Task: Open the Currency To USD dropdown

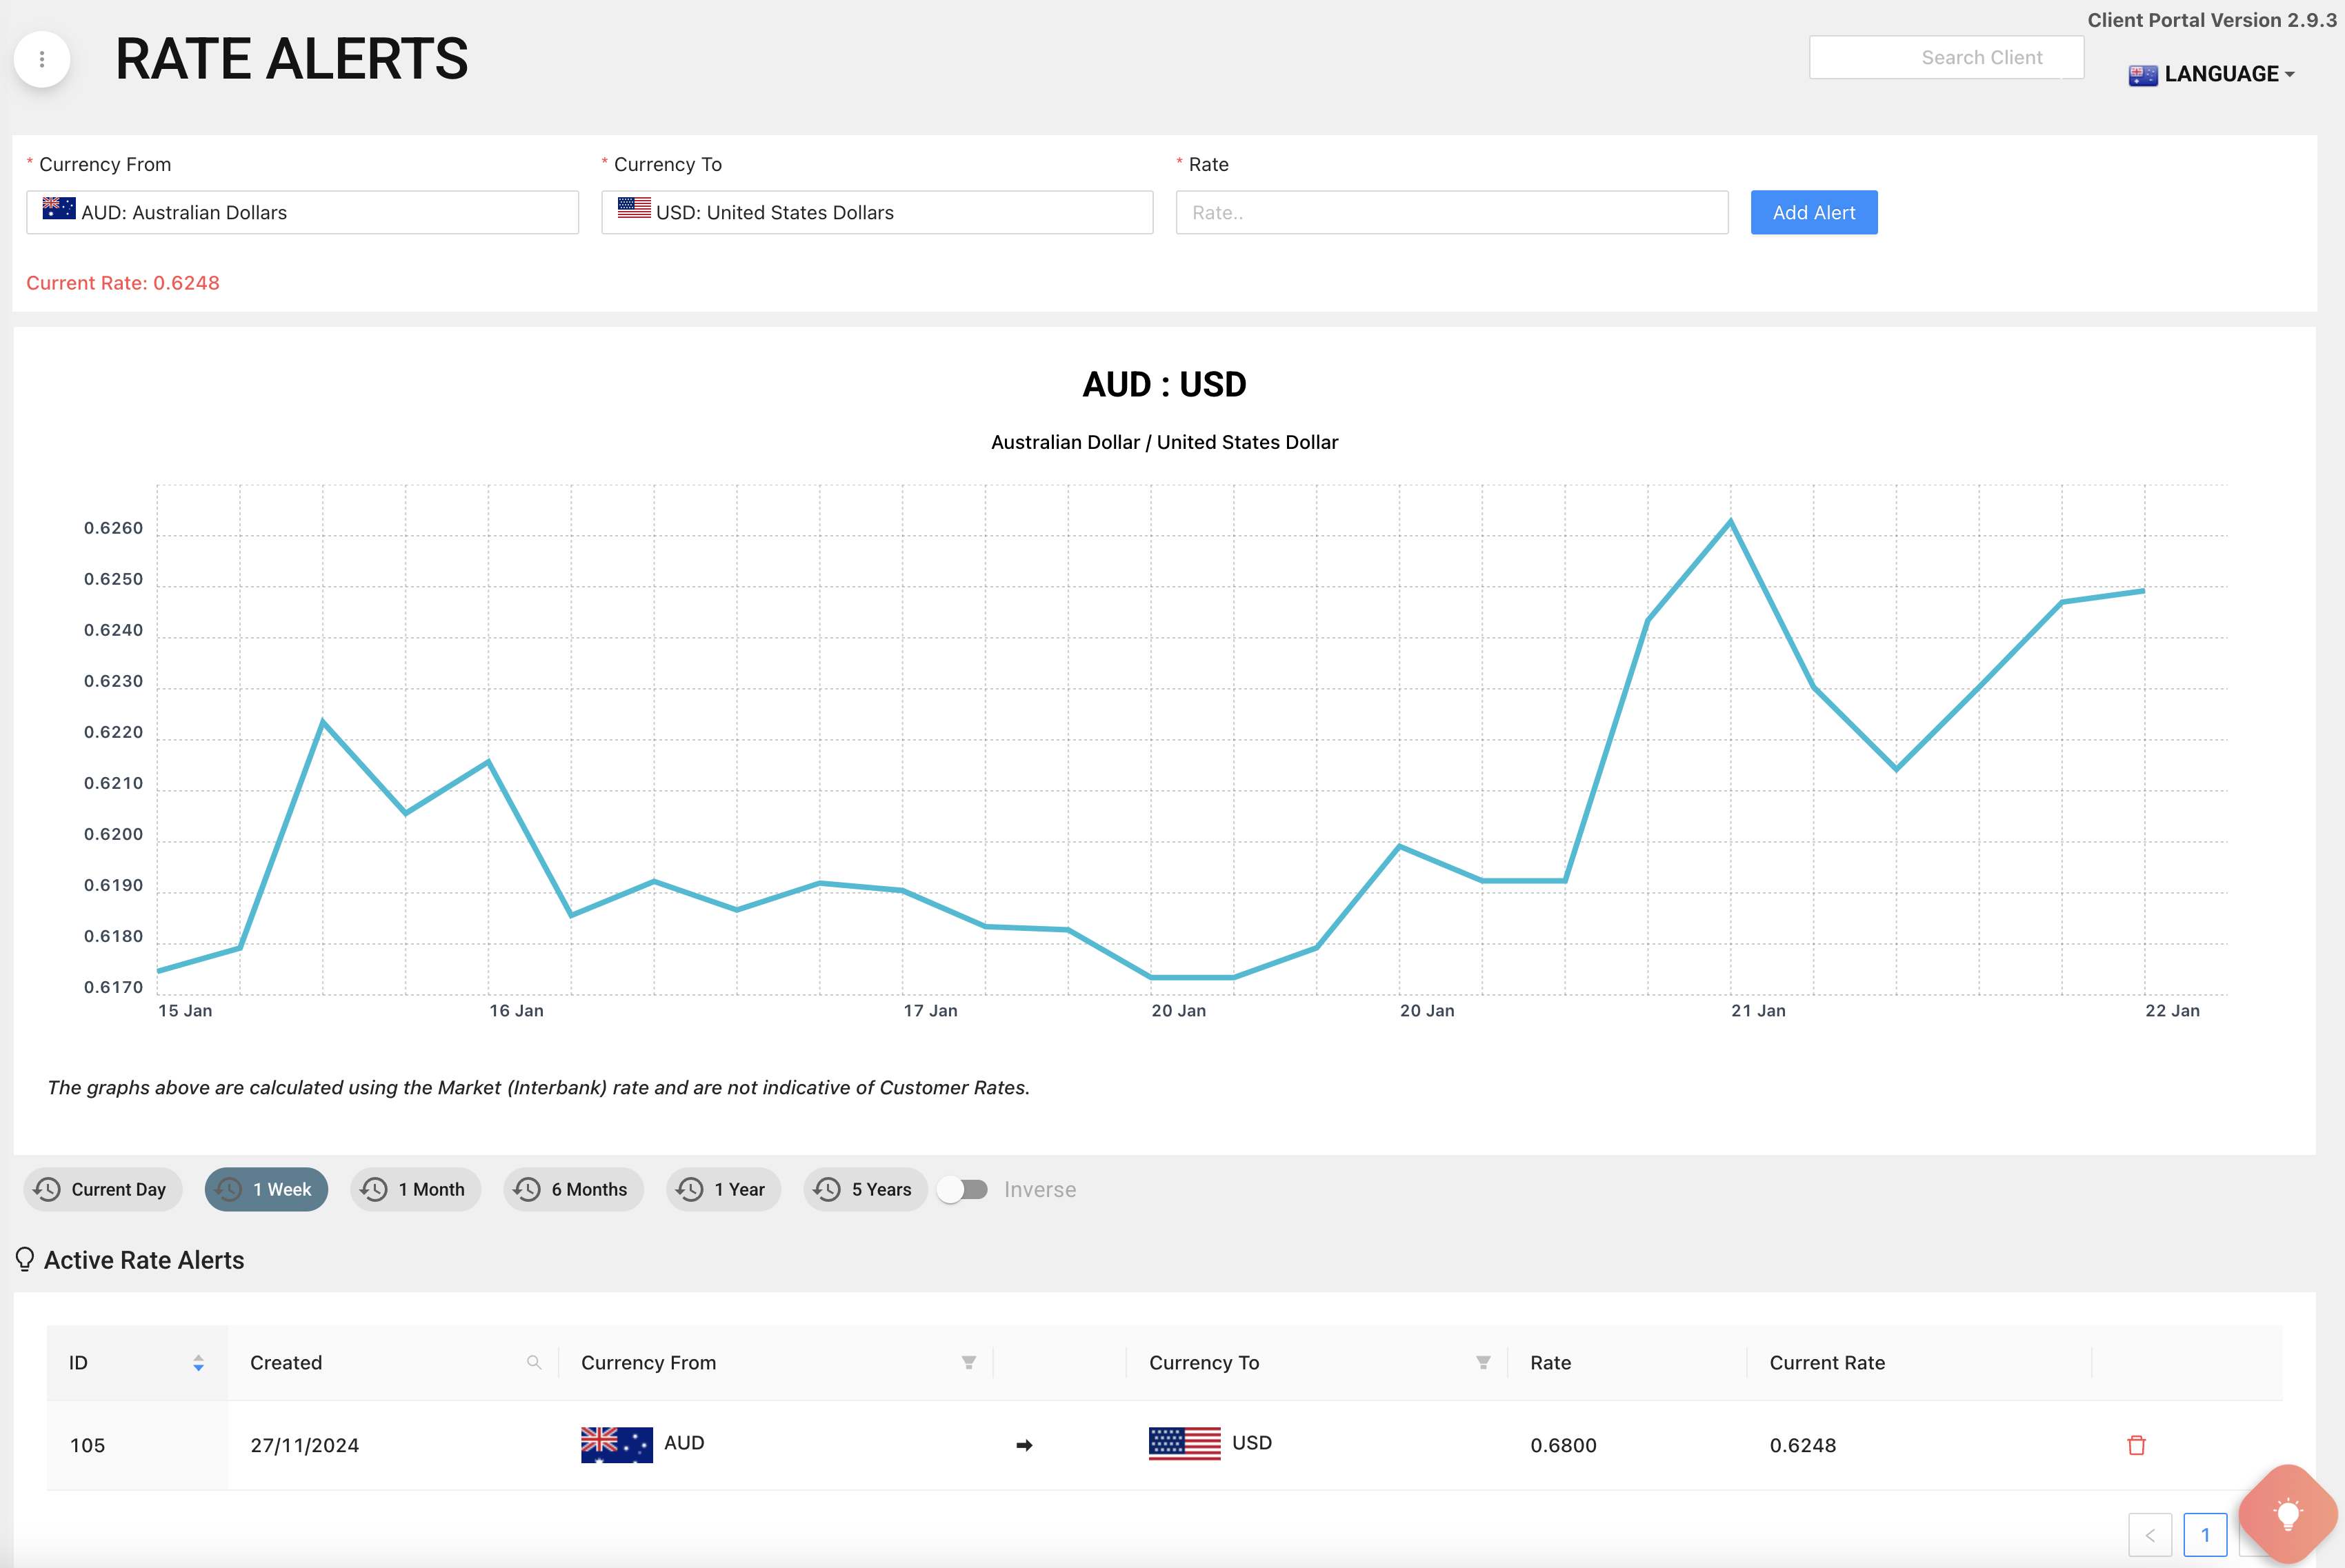Action: click(876, 212)
